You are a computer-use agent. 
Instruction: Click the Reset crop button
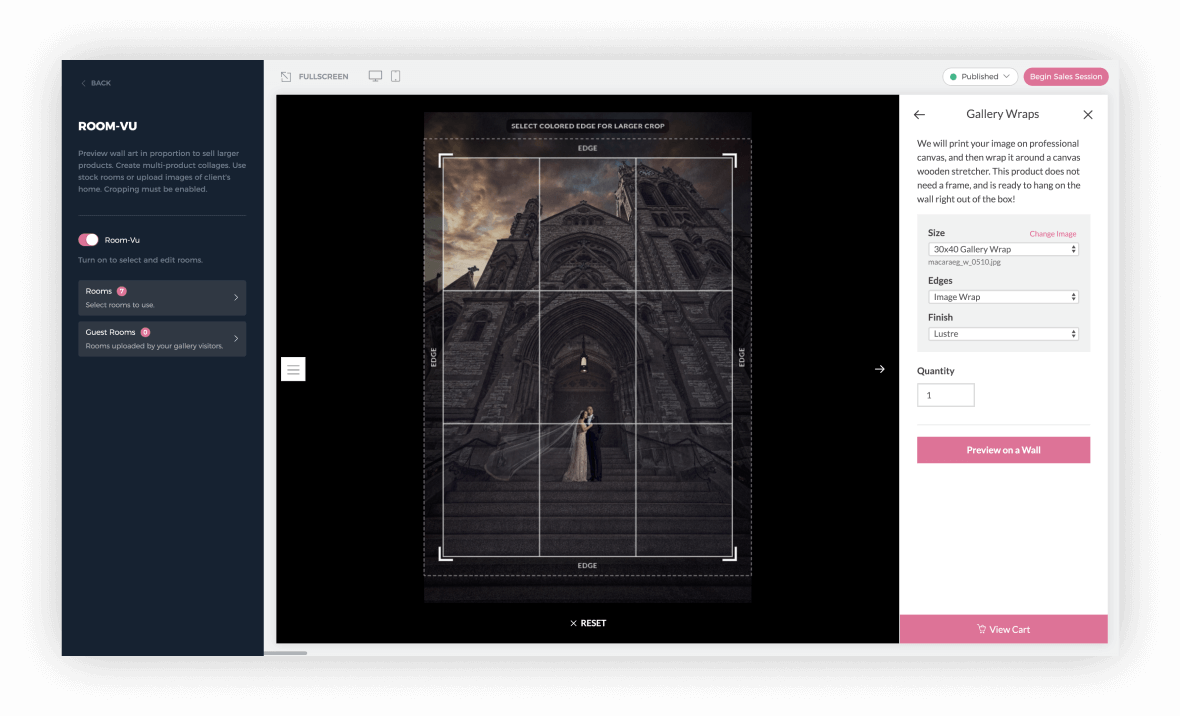pyautogui.click(x=588, y=623)
